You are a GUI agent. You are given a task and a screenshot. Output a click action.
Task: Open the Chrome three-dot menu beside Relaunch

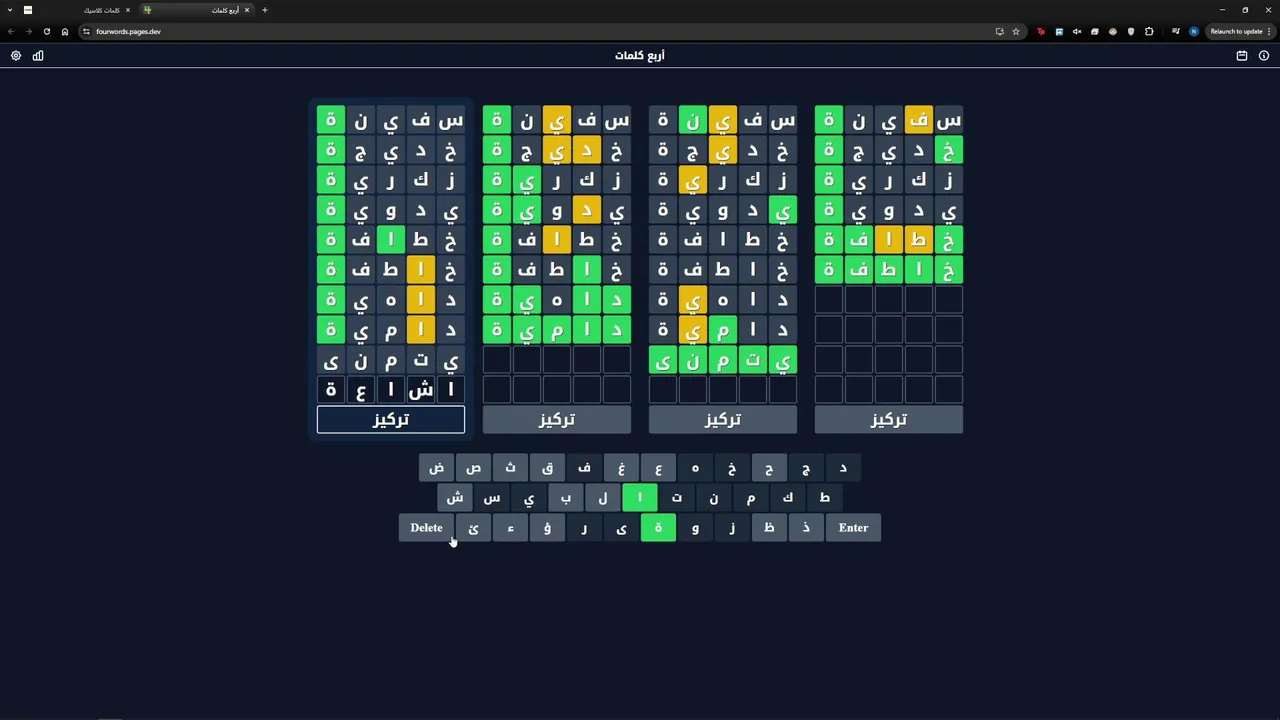1271,31
